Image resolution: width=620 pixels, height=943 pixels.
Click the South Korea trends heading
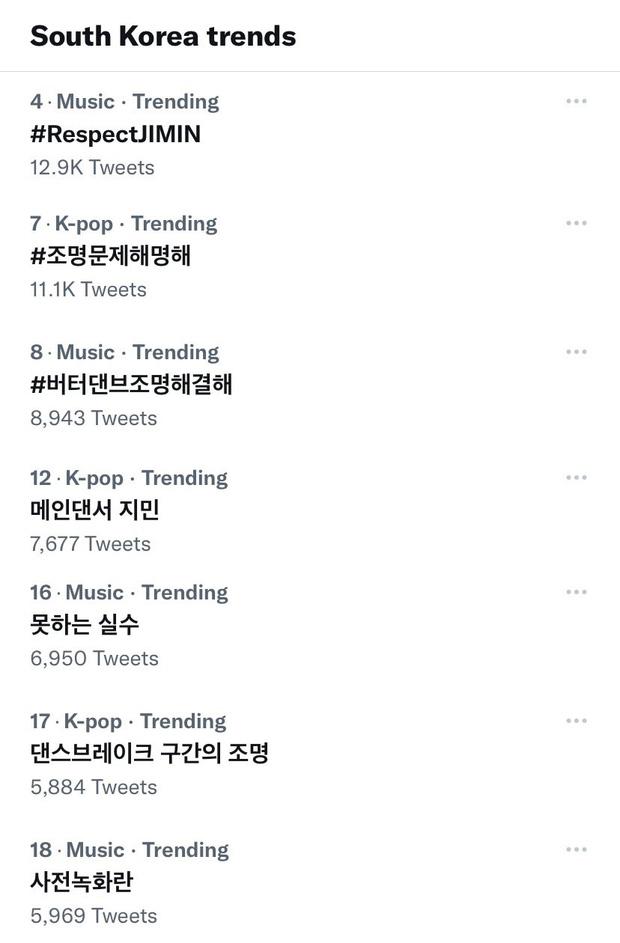pyautogui.click(x=163, y=36)
